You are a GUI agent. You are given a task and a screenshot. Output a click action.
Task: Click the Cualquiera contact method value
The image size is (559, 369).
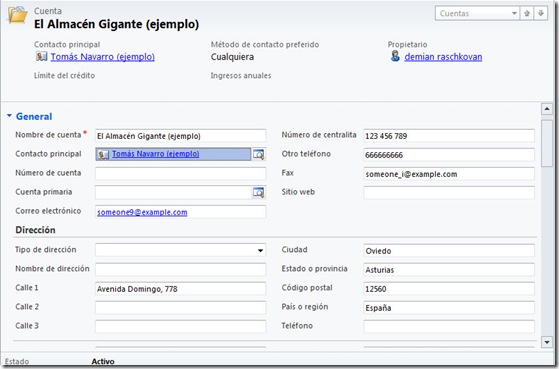click(x=232, y=57)
